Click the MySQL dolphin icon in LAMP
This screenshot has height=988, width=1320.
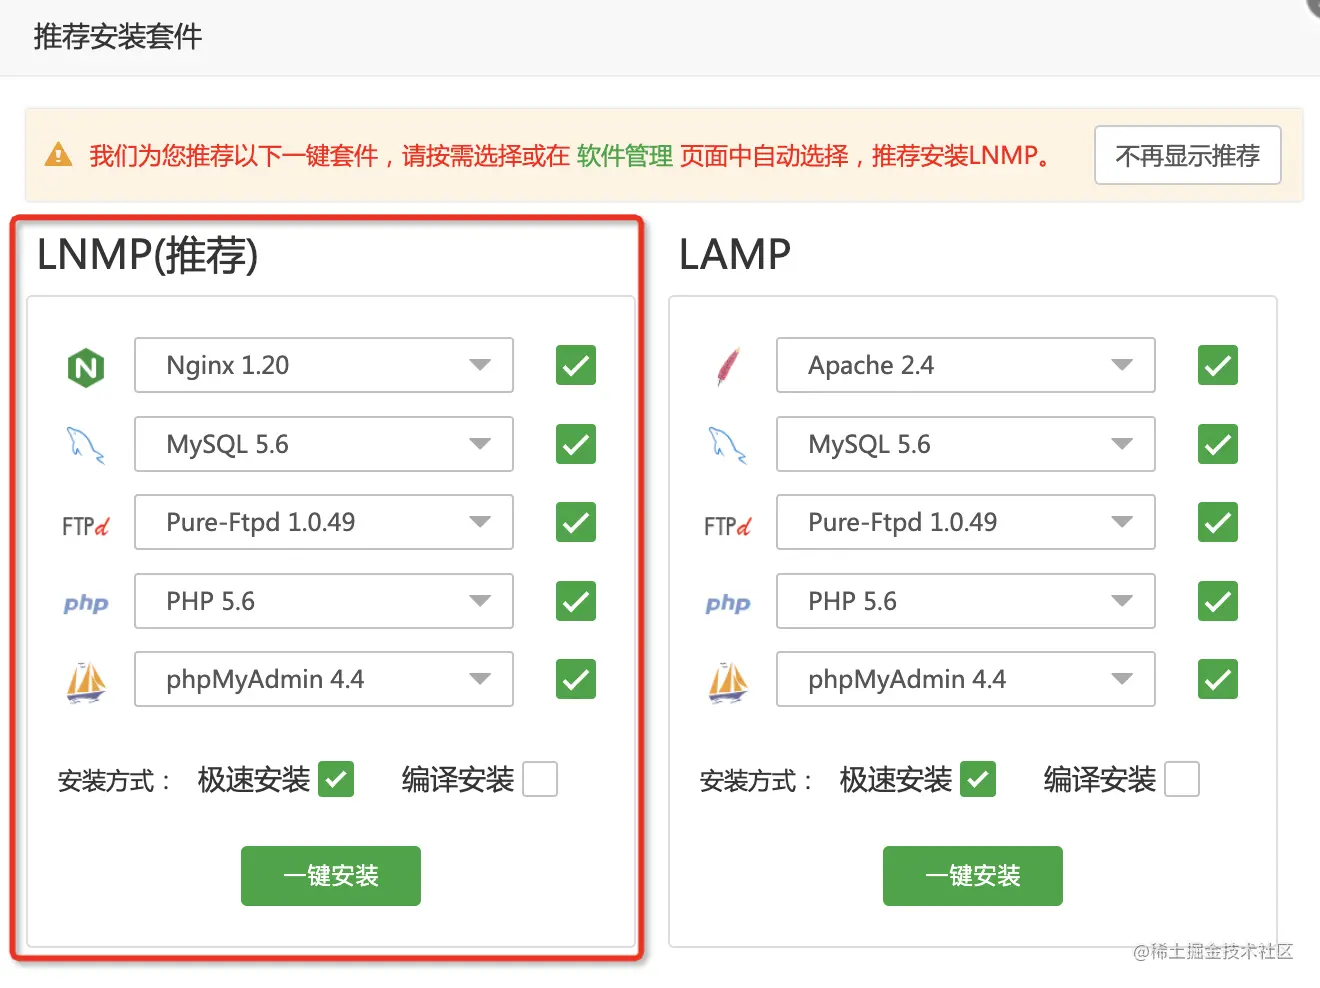tap(728, 445)
